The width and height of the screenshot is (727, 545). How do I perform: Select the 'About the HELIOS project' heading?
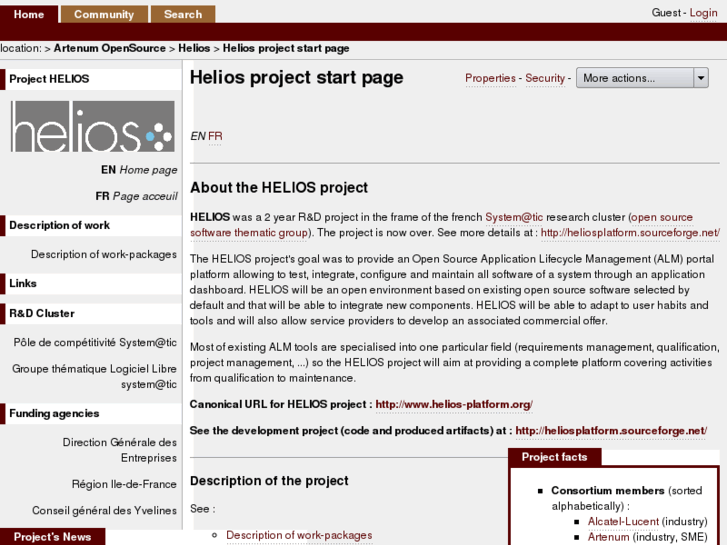click(279, 188)
